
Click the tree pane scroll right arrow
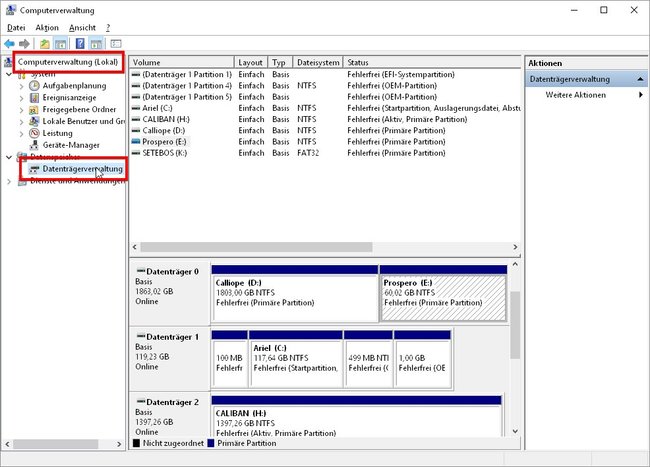(119, 444)
